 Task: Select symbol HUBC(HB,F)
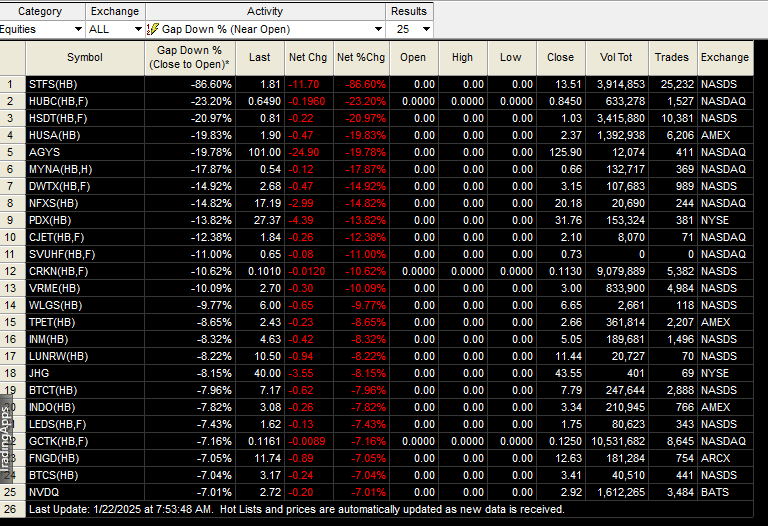click(59, 101)
